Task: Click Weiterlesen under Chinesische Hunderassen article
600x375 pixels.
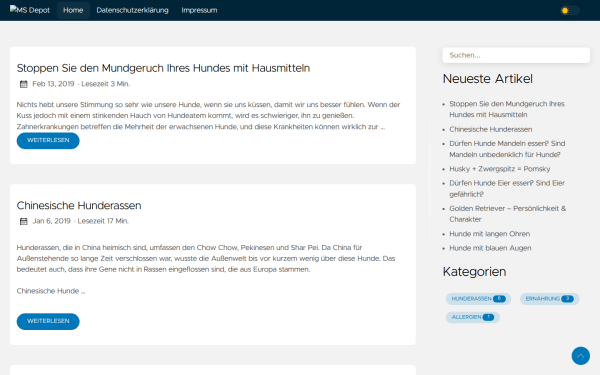Action: (48, 321)
